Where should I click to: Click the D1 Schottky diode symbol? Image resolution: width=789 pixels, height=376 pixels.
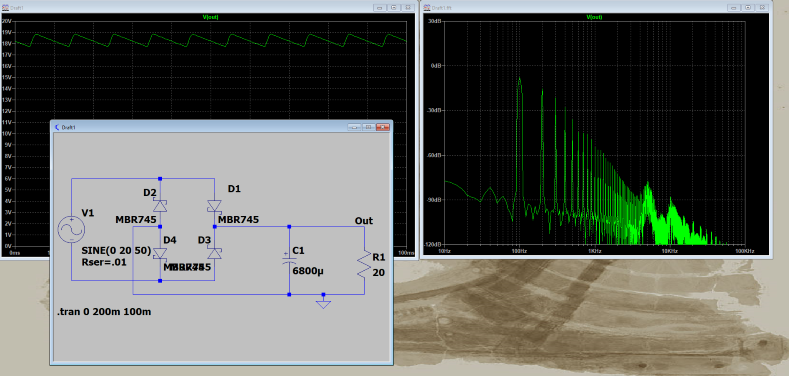click(214, 206)
